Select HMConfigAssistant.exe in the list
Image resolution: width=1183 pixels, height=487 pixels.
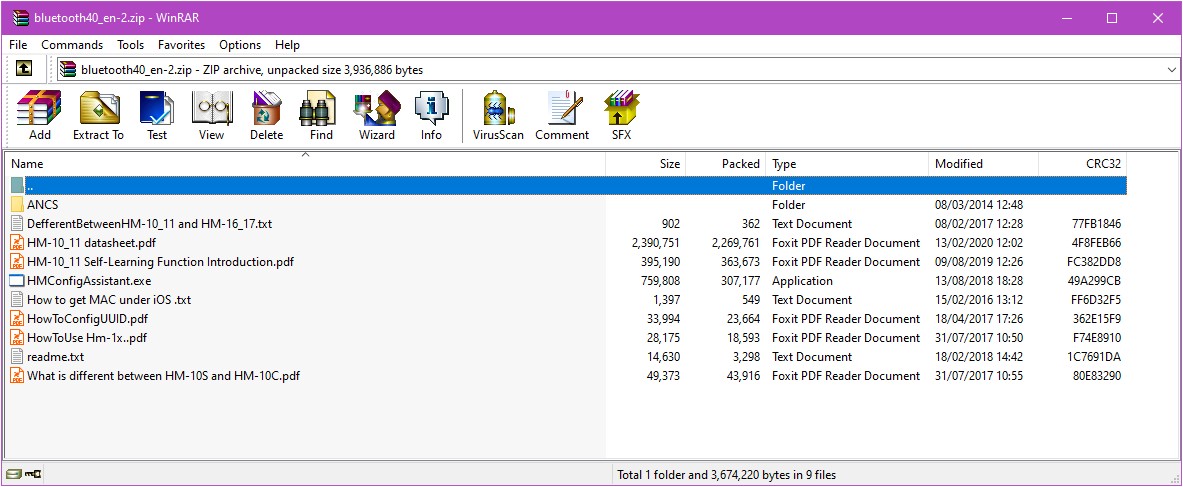(89, 281)
